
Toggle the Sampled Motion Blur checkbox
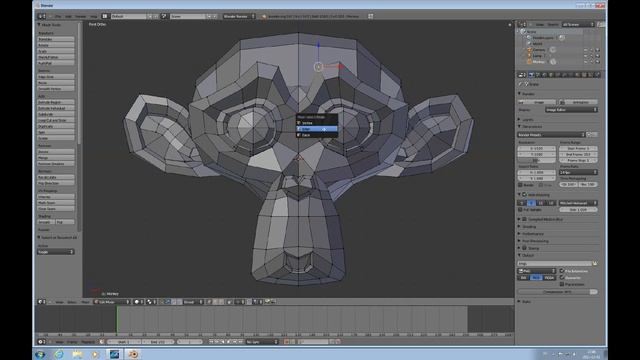(x=525, y=219)
